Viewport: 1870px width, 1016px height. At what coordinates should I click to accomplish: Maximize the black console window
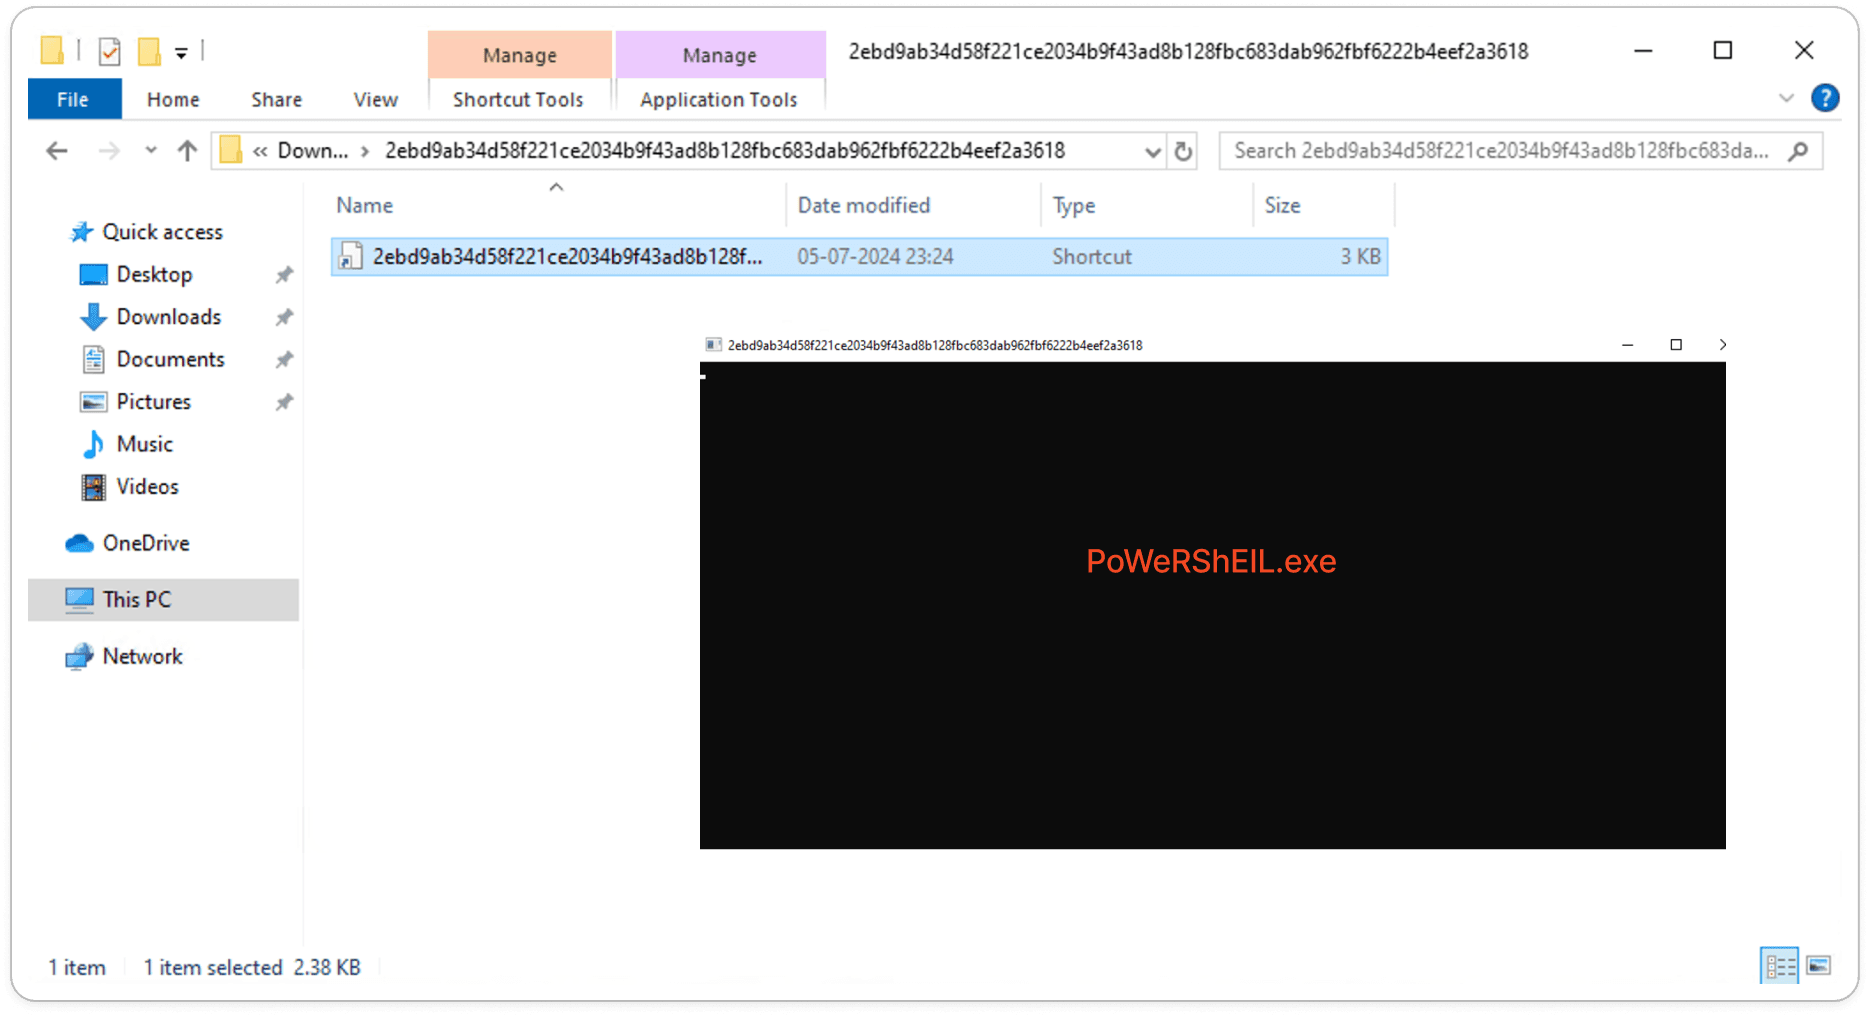(1676, 345)
